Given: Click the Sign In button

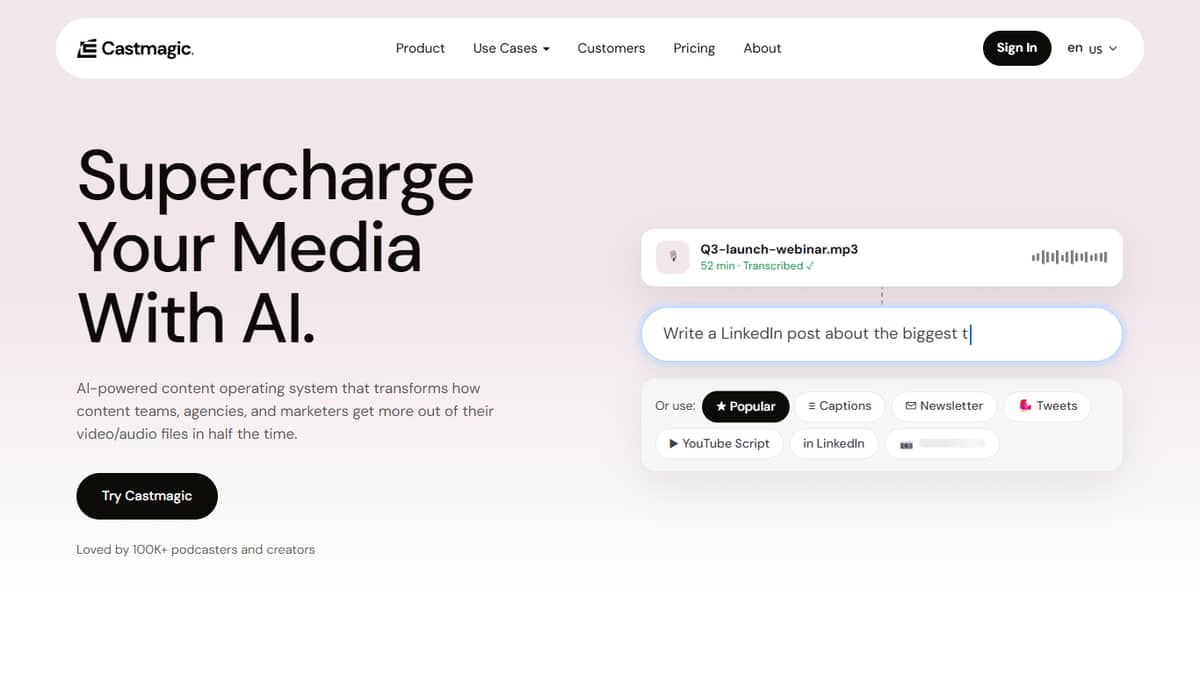Looking at the screenshot, I should [1017, 48].
